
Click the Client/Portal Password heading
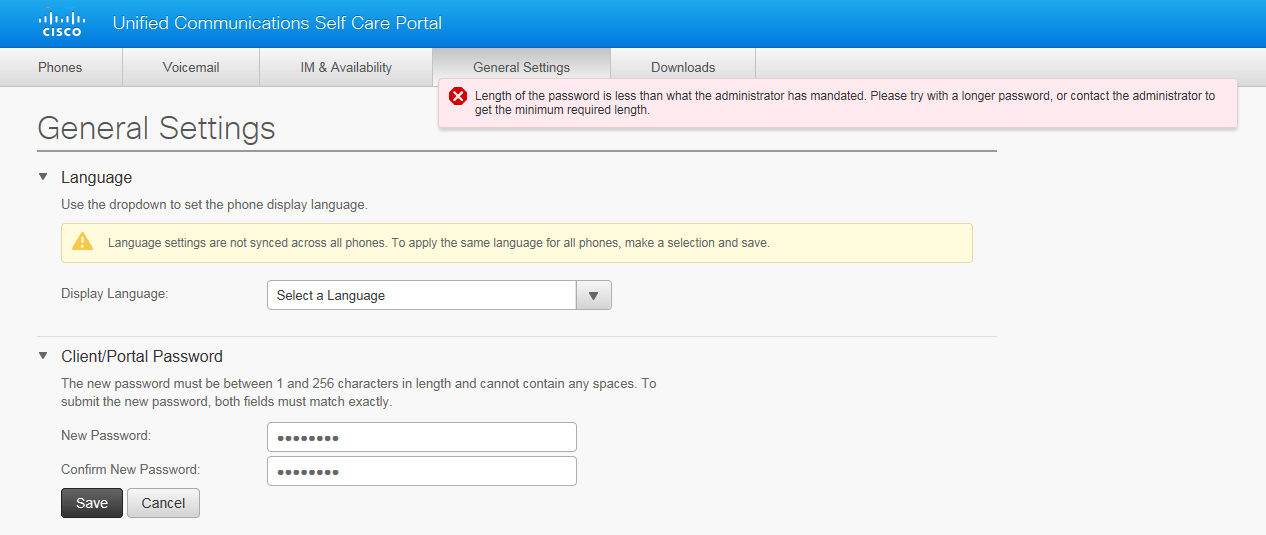tap(142, 356)
